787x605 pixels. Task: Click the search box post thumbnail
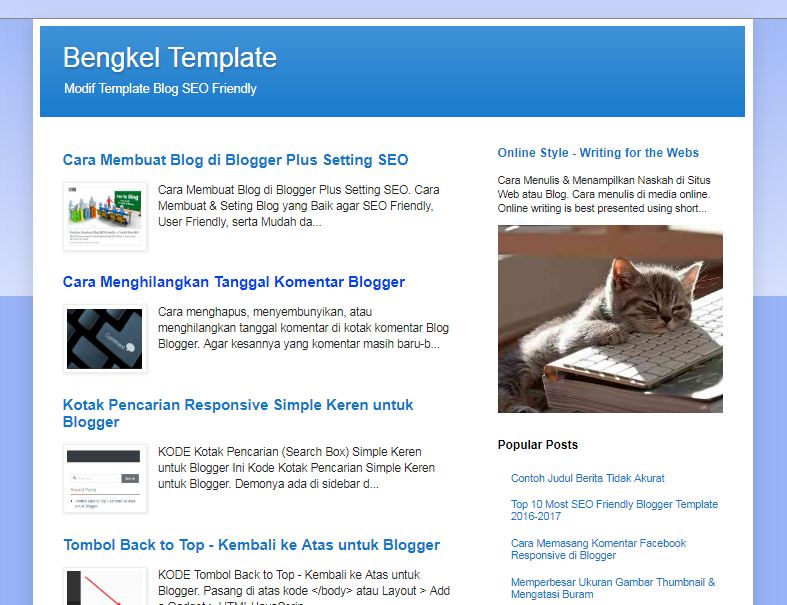pos(105,478)
